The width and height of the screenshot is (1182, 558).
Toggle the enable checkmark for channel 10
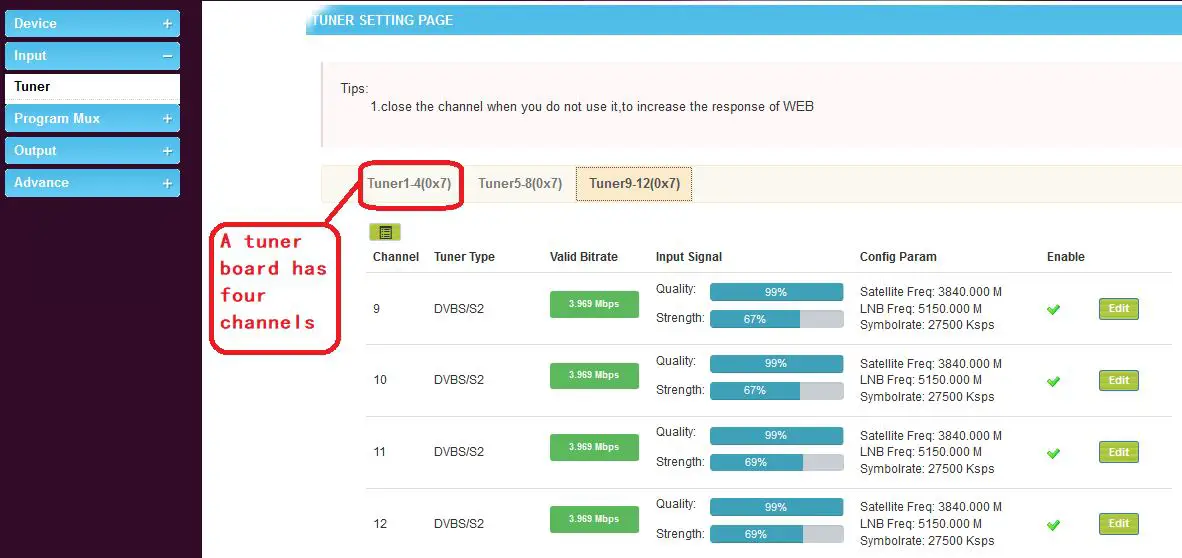[x=1053, y=381]
